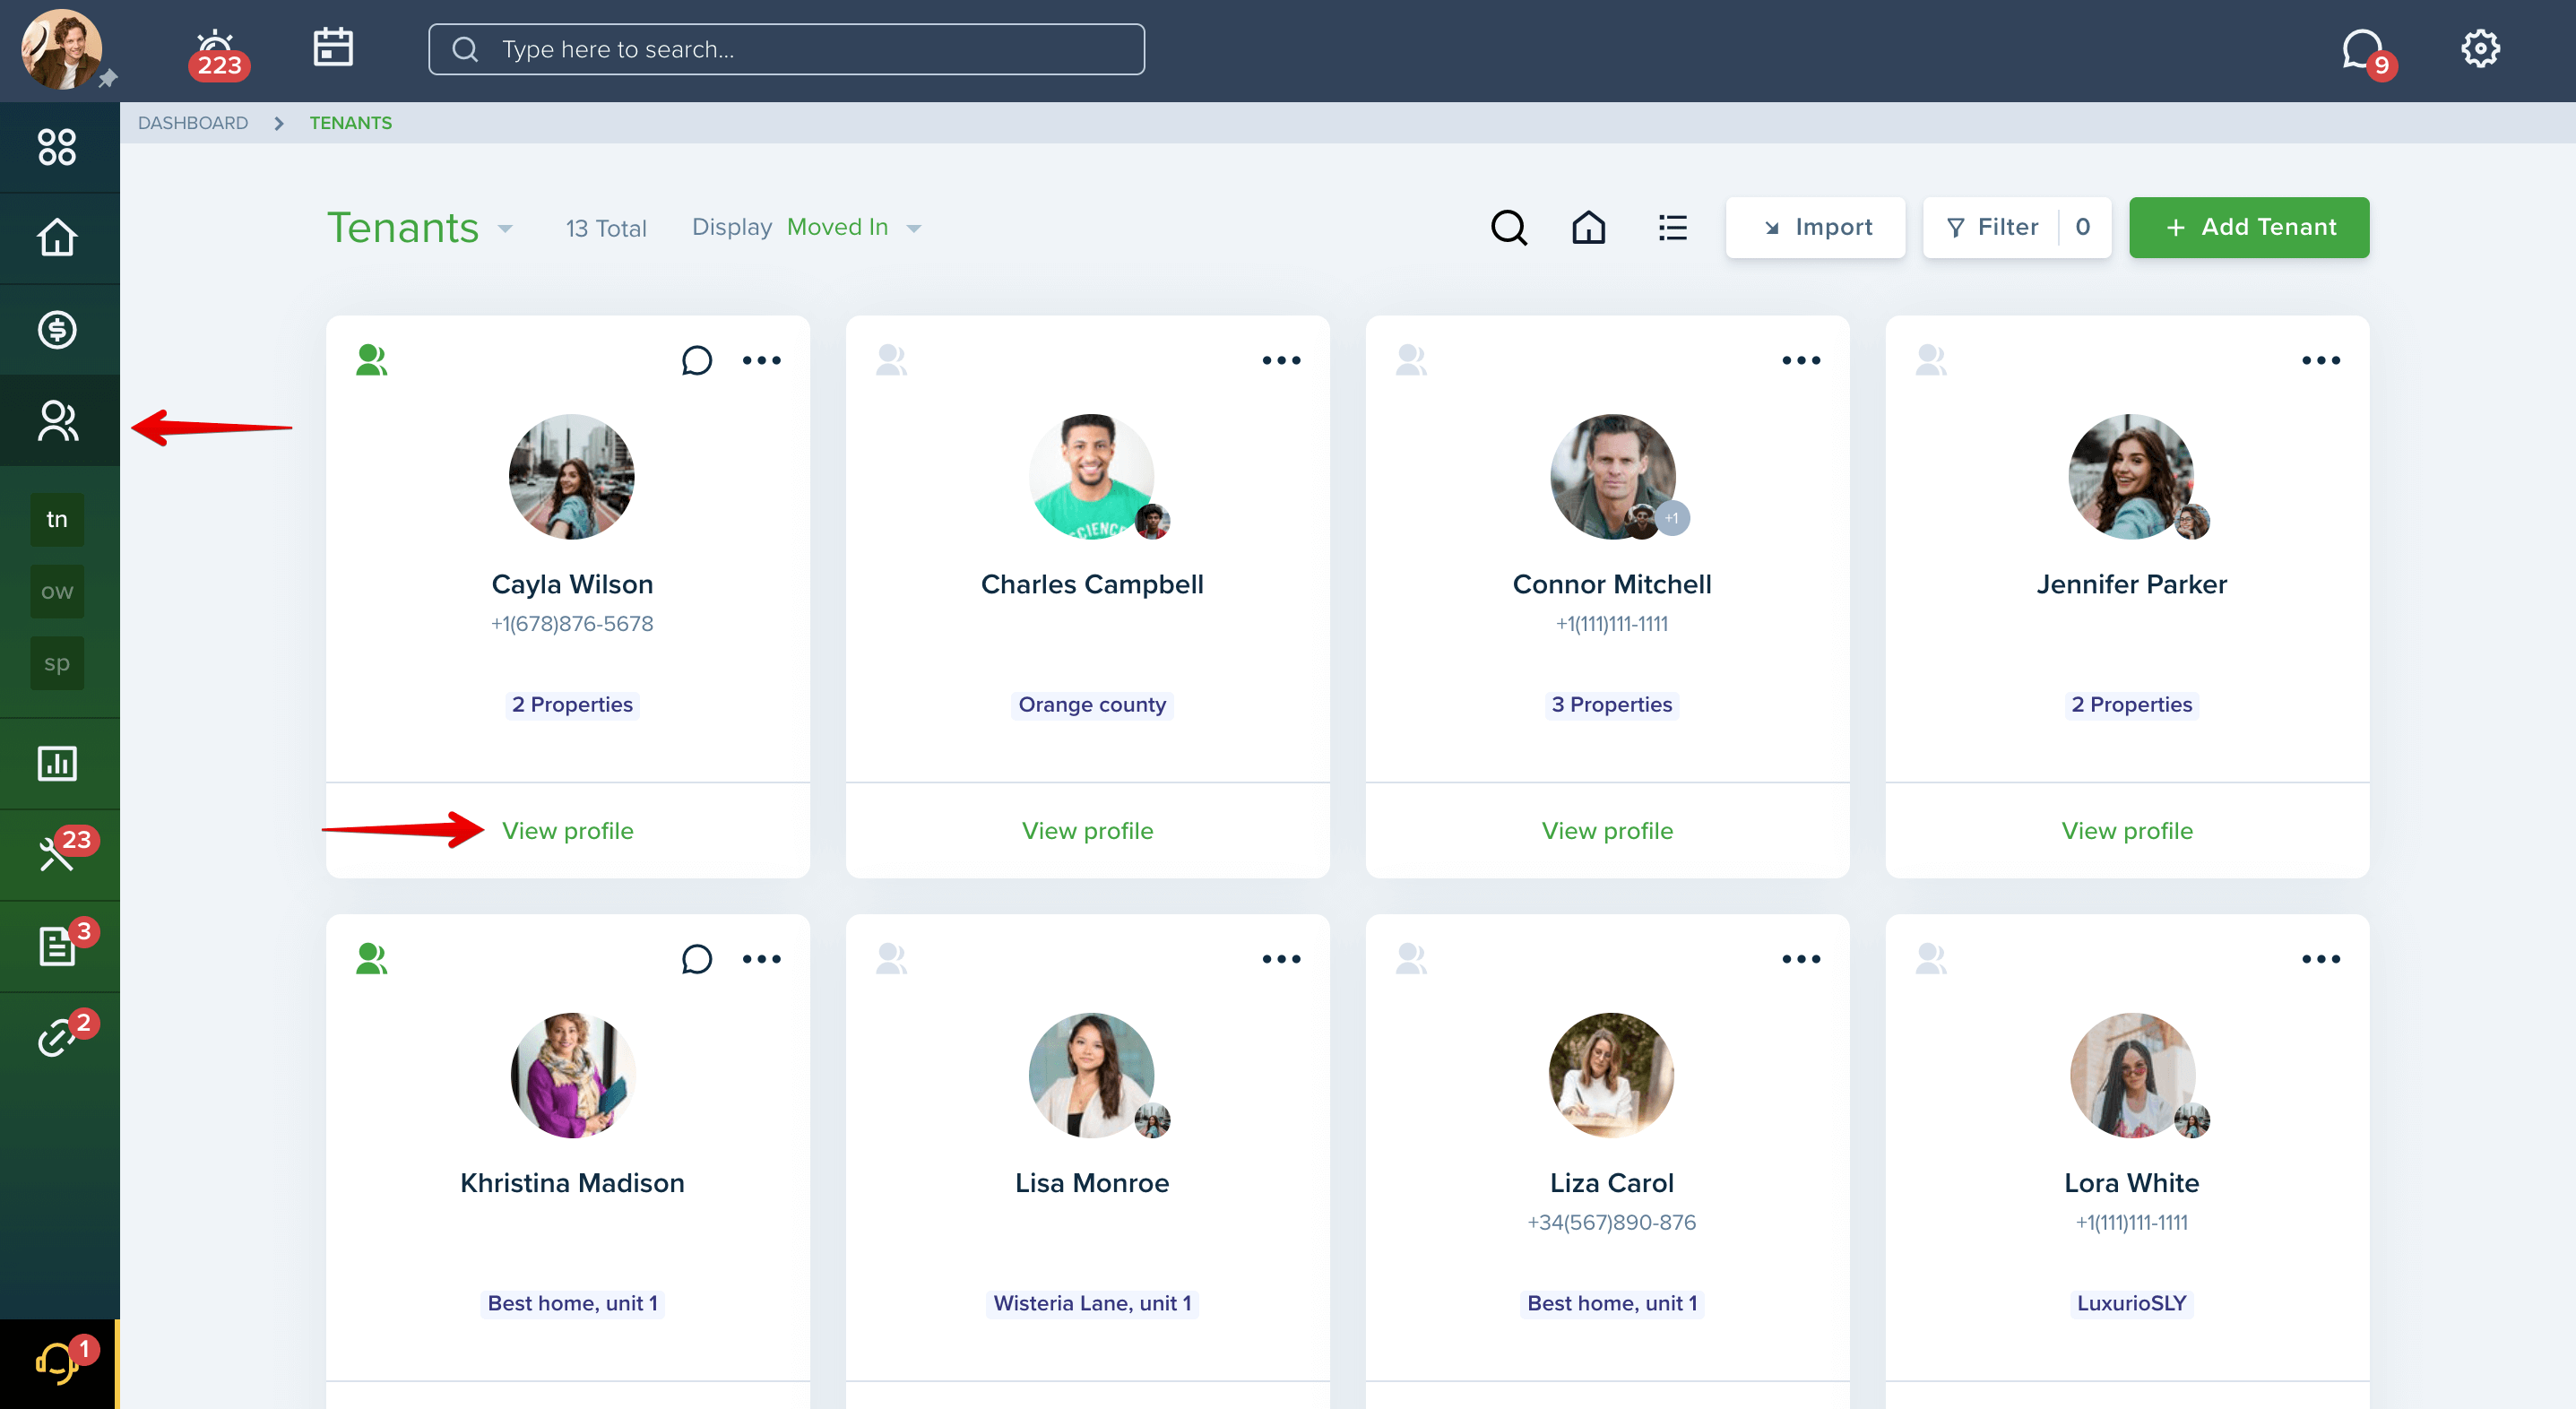Click the 'LuxurioSLY' property tag
The image size is (2576, 1409).
pyautogui.click(x=2132, y=1303)
